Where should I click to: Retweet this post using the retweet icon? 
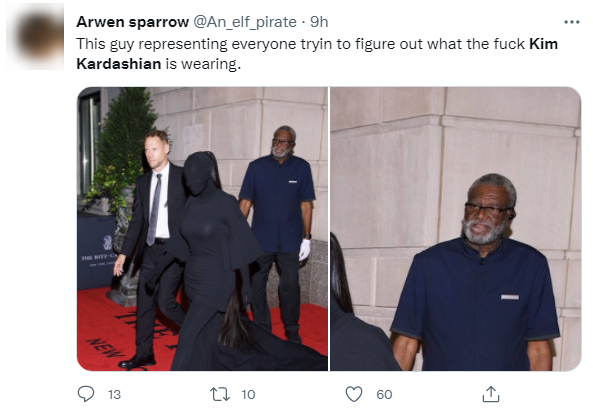[220, 394]
